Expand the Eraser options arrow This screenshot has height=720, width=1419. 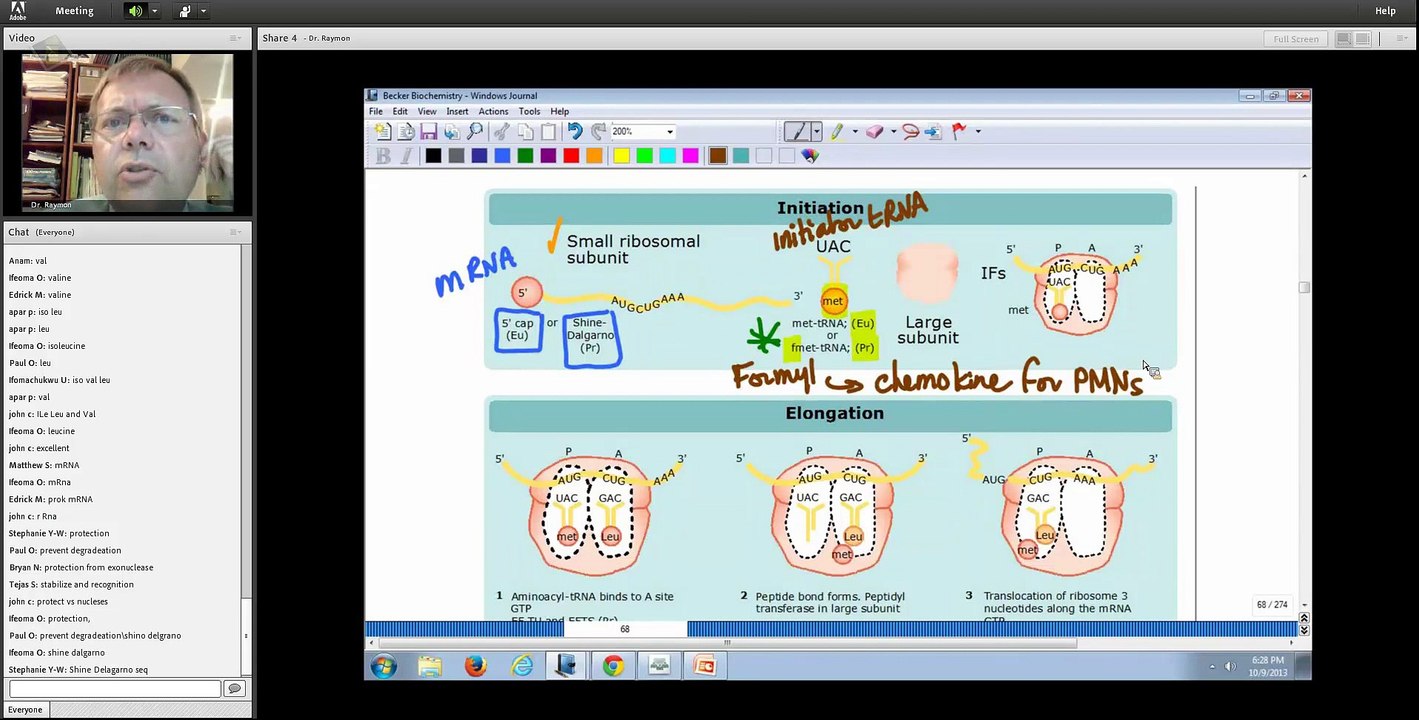[x=893, y=131]
